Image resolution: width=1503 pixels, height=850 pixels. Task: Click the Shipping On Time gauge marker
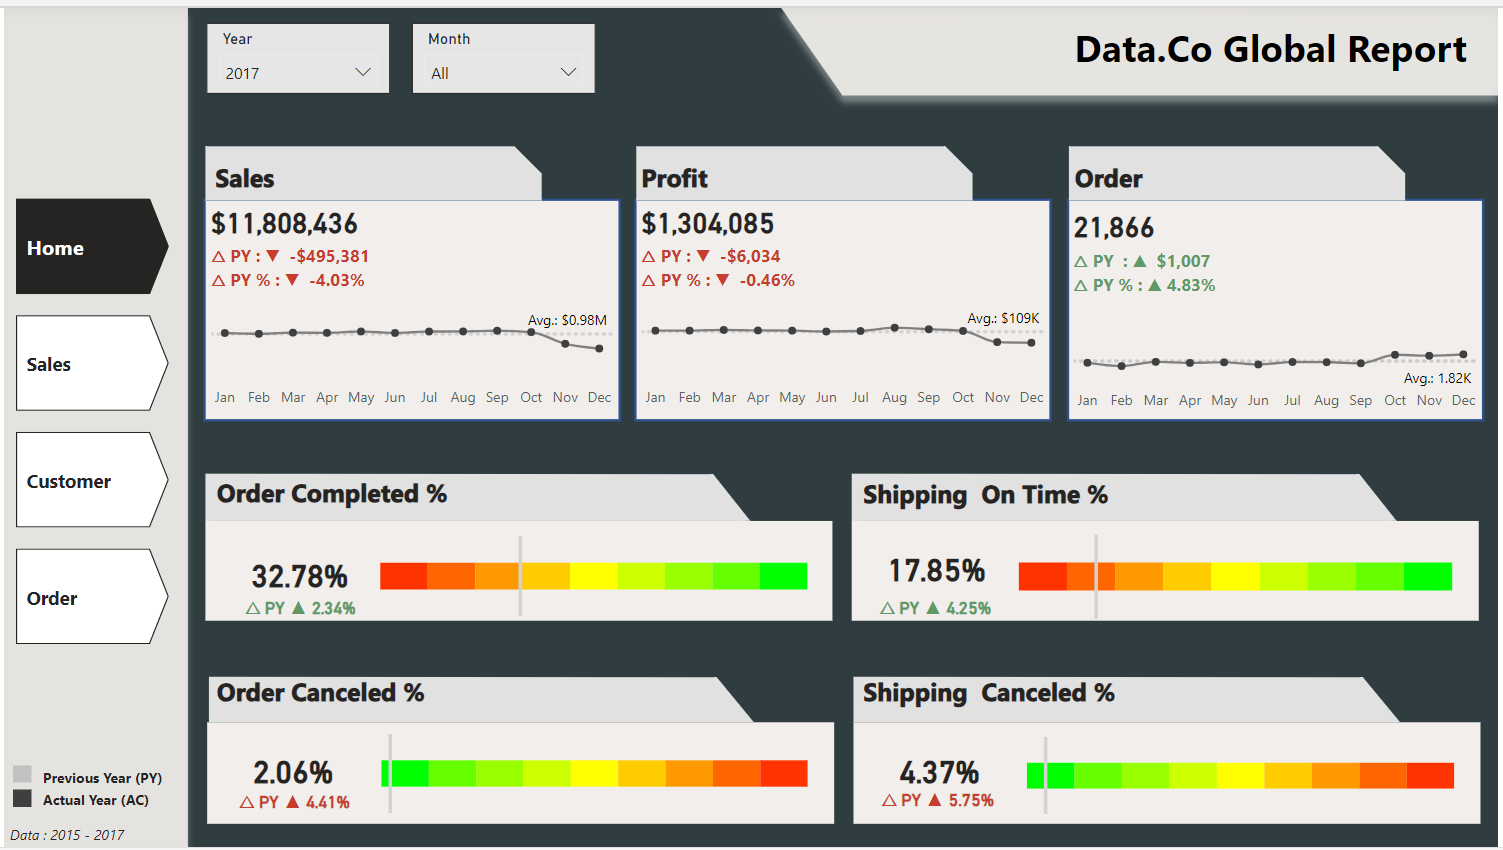tap(1096, 576)
